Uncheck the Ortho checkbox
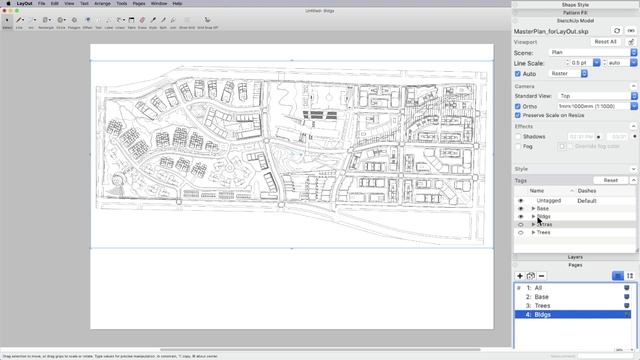640x360 pixels. (518, 106)
